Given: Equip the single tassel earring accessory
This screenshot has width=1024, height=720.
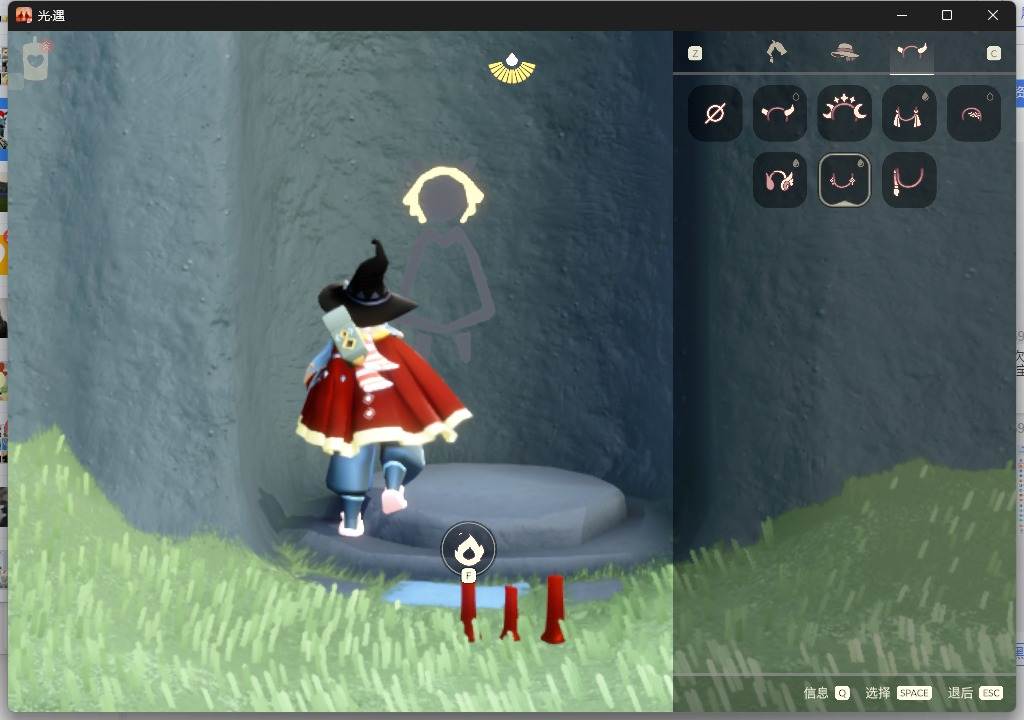Looking at the screenshot, I should (909, 180).
